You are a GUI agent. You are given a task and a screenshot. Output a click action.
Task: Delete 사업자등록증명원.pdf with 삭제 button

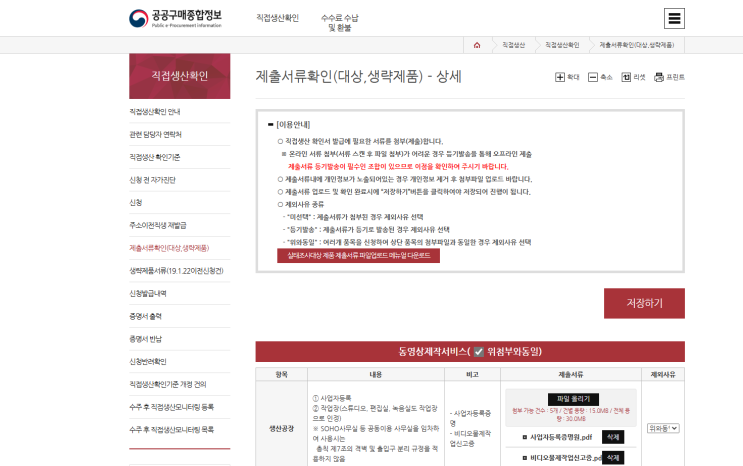tap(613, 437)
